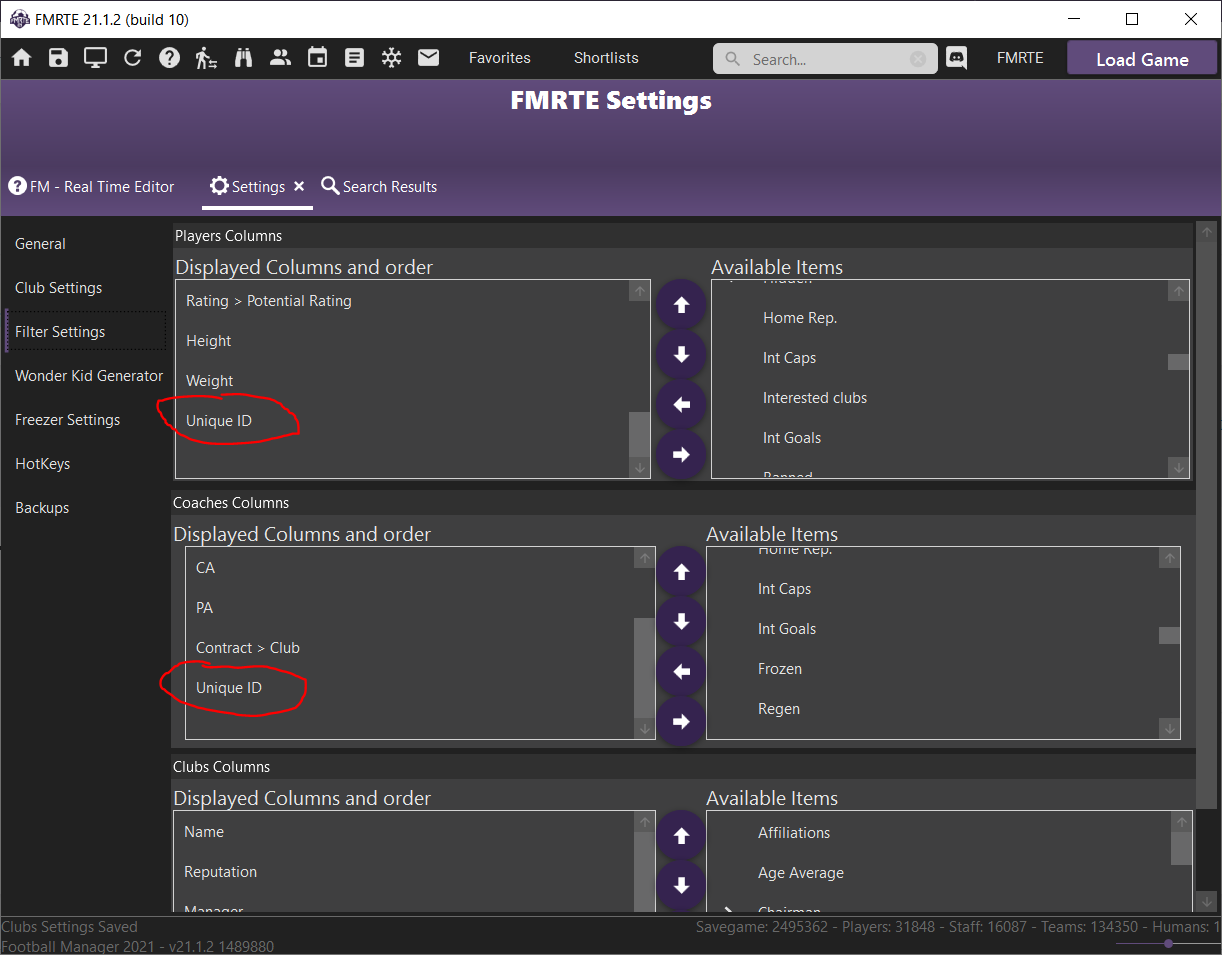Screen dimensions: 1222x955
Task: Move selected Clubs column down
Action: click(x=681, y=885)
